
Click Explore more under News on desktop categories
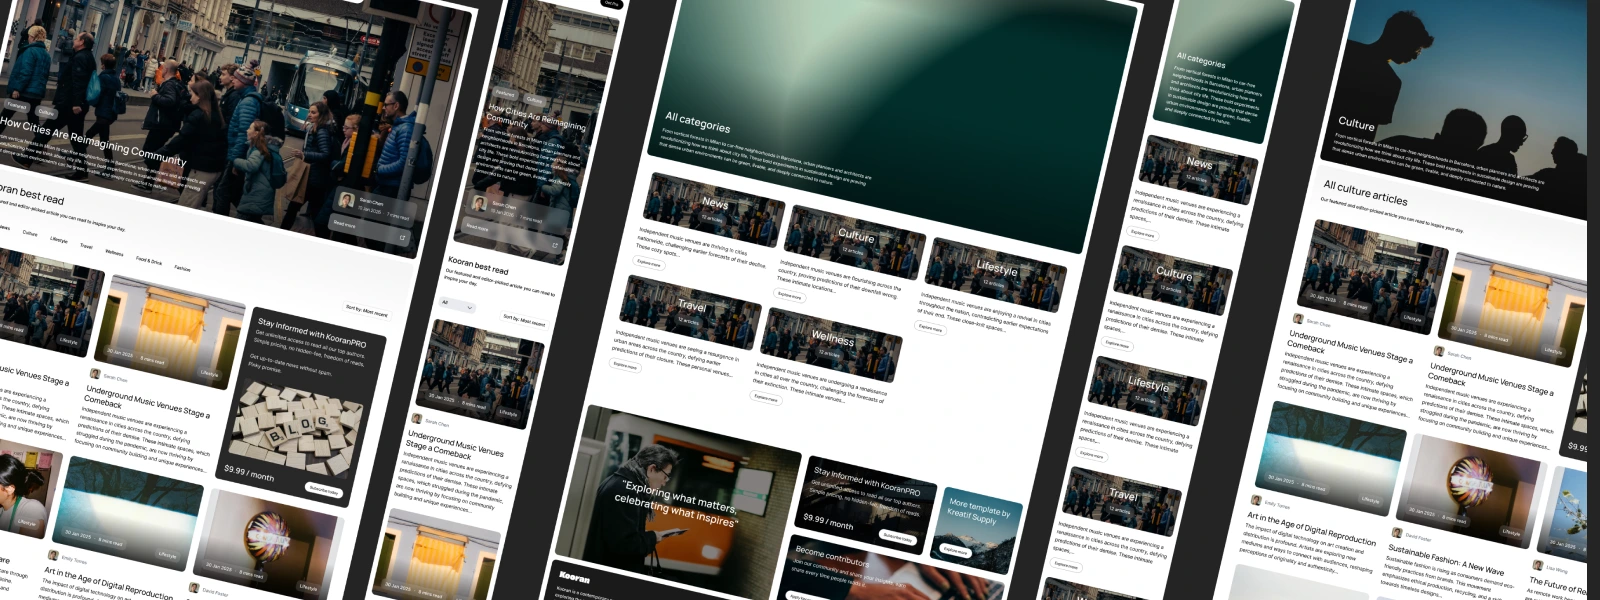click(x=649, y=263)
